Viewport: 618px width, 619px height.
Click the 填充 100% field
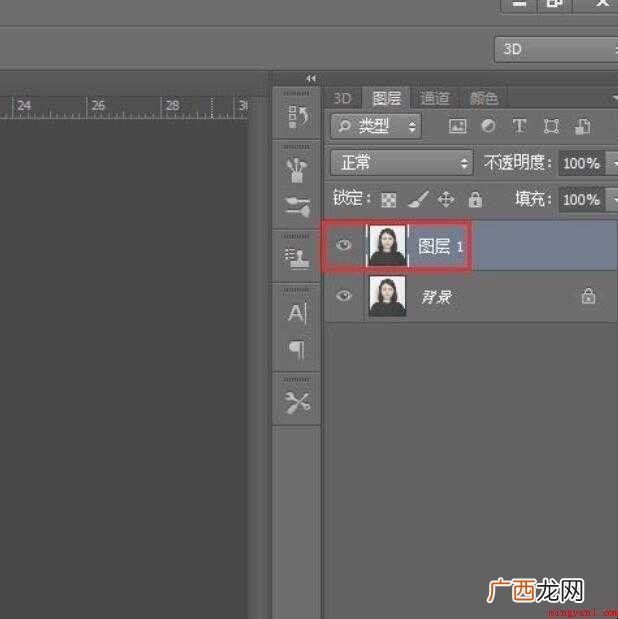click(x=582, y=199)
